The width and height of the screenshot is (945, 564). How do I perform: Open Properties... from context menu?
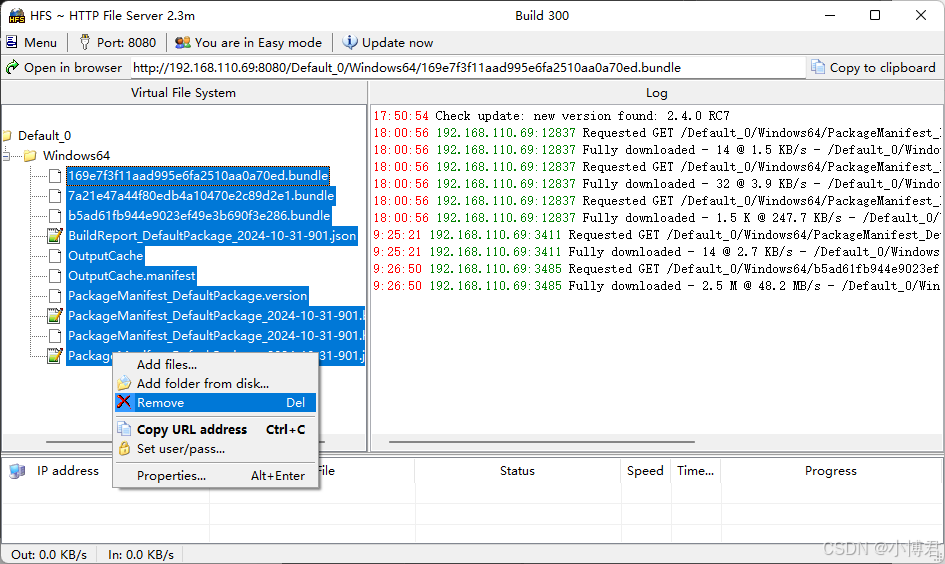click(215, 475)
